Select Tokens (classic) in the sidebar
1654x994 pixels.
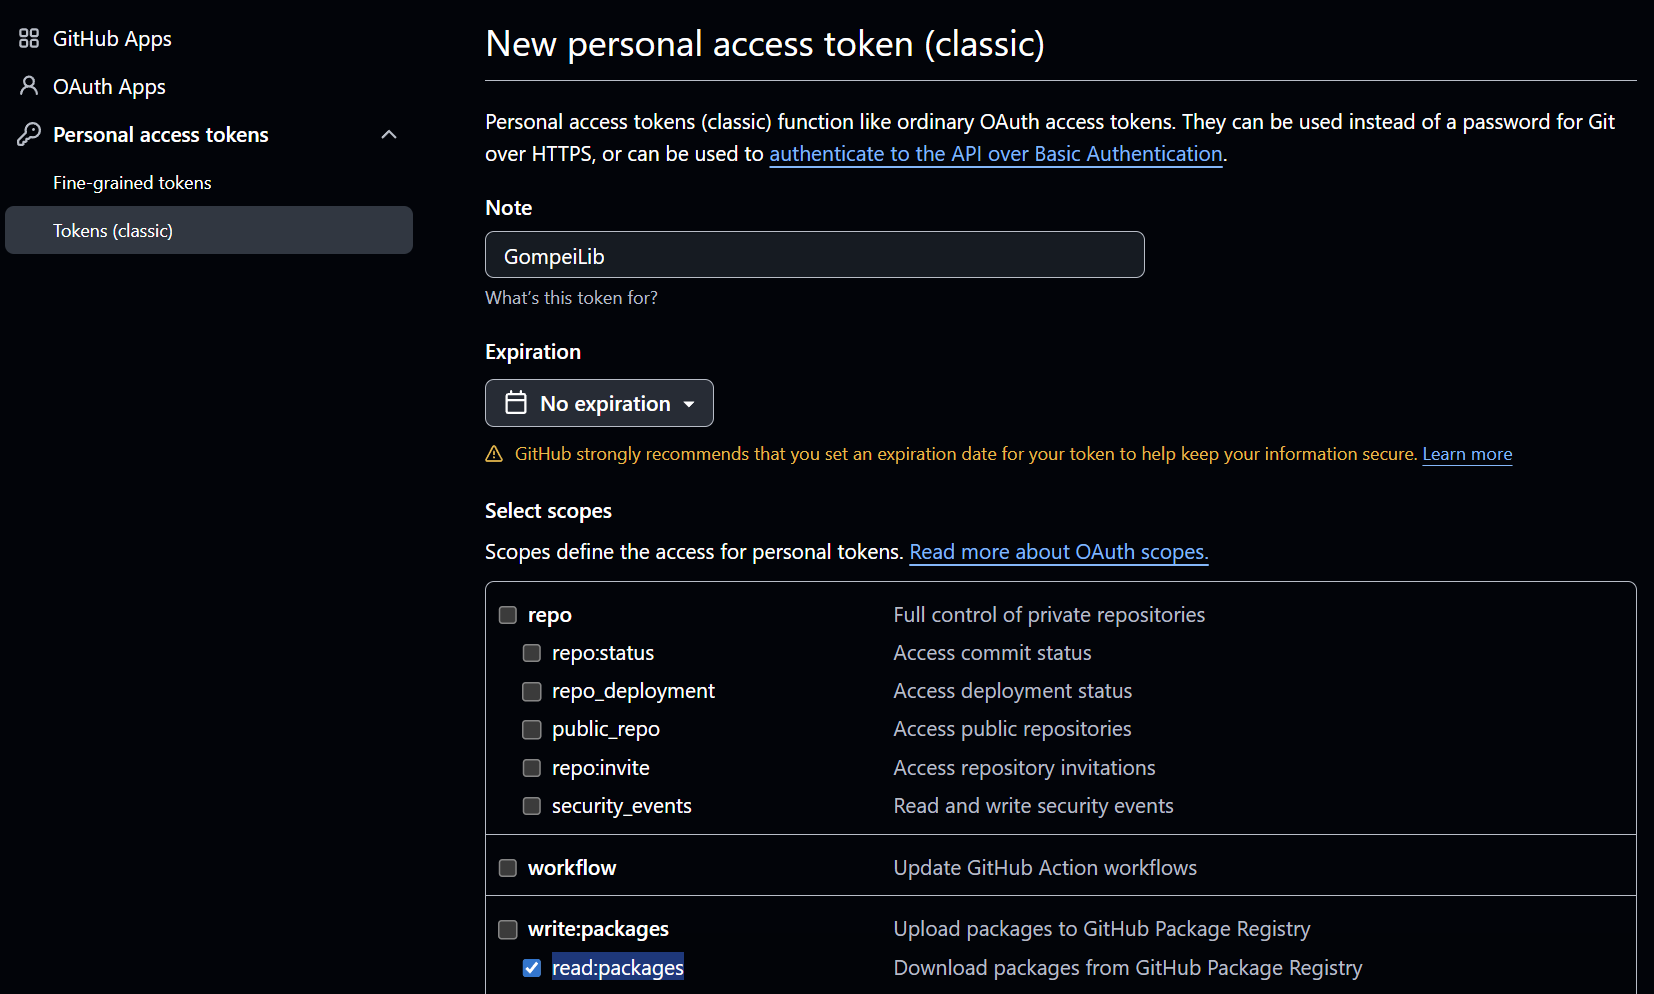tap(113, 230)
